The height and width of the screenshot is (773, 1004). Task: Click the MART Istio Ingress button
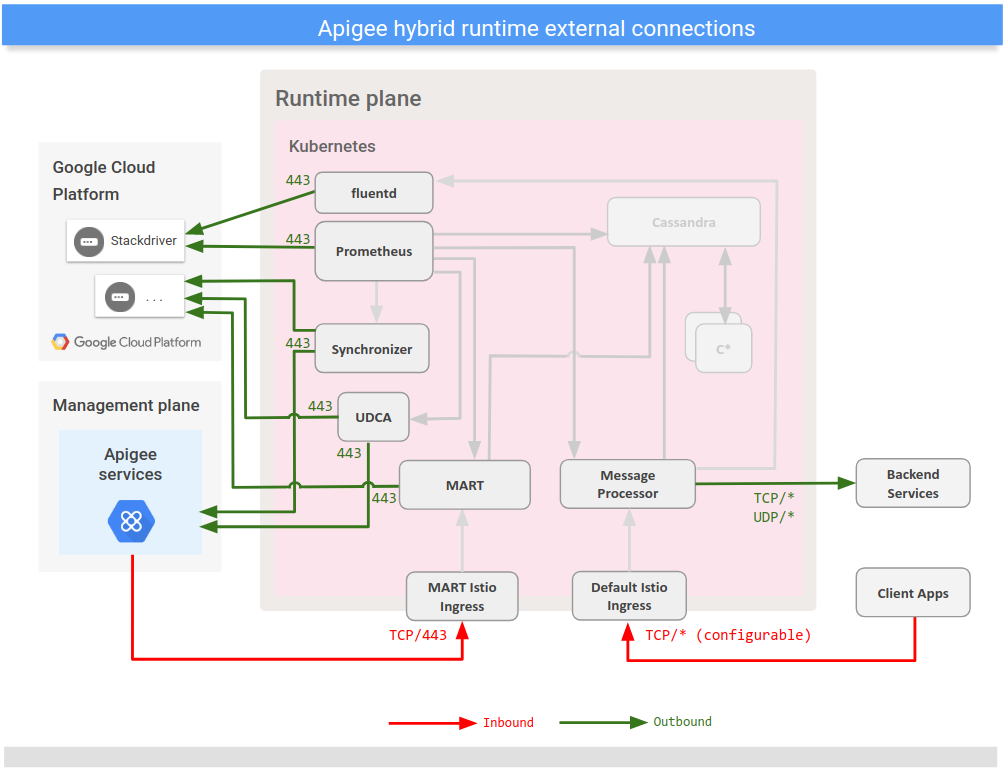pos(462,595)
